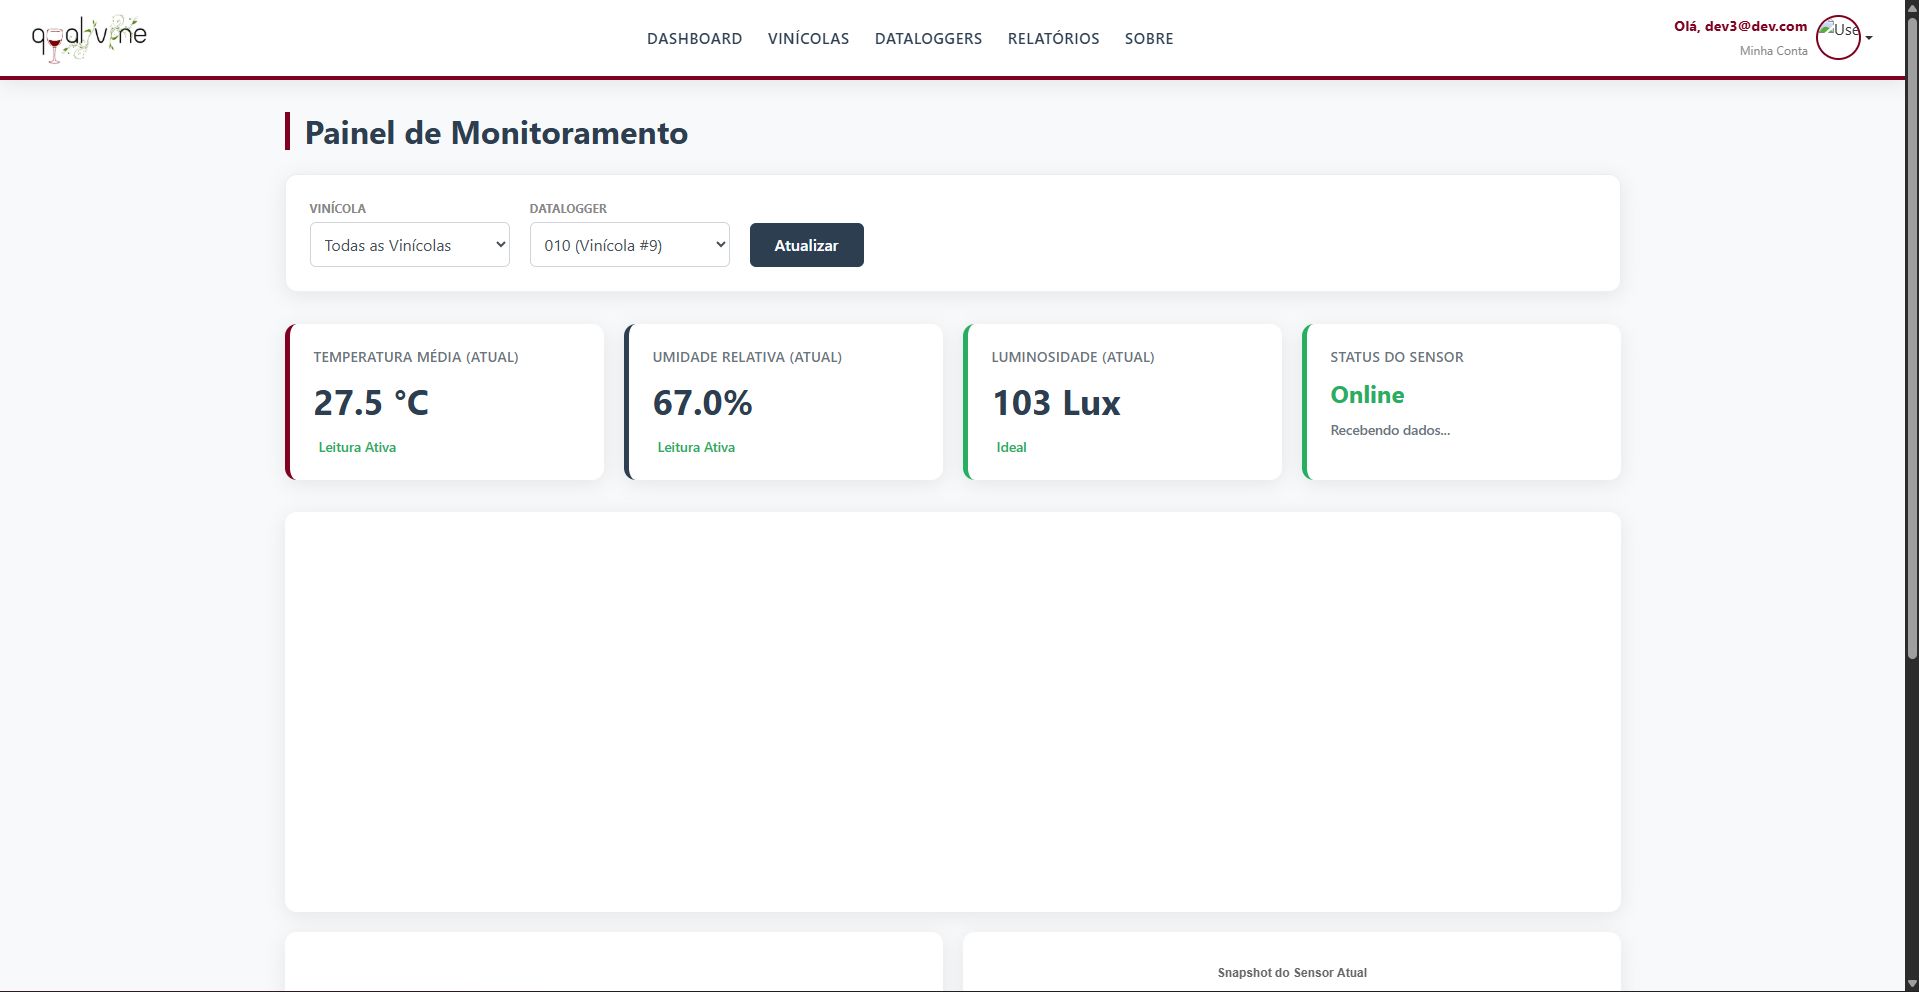This screenshot has height=992, width=1919.
Task: Open the Sobre menu item
Action: point(1149,39)
